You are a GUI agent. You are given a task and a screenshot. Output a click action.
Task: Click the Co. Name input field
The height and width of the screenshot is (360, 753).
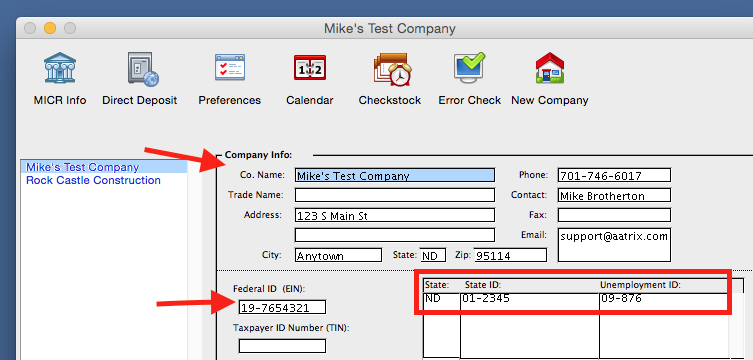point(395,175)
